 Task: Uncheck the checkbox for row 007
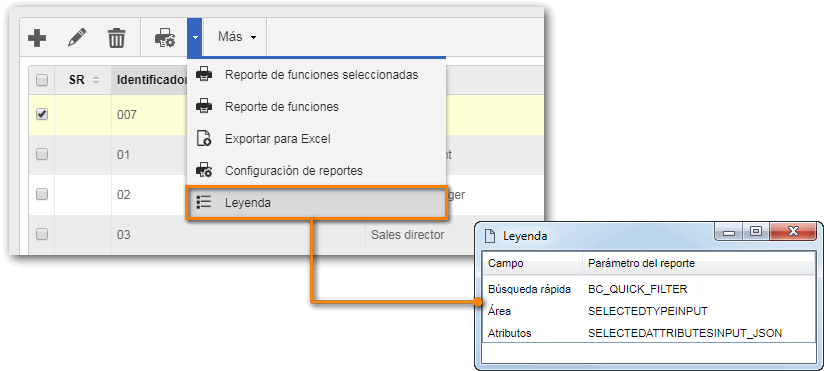42,114
